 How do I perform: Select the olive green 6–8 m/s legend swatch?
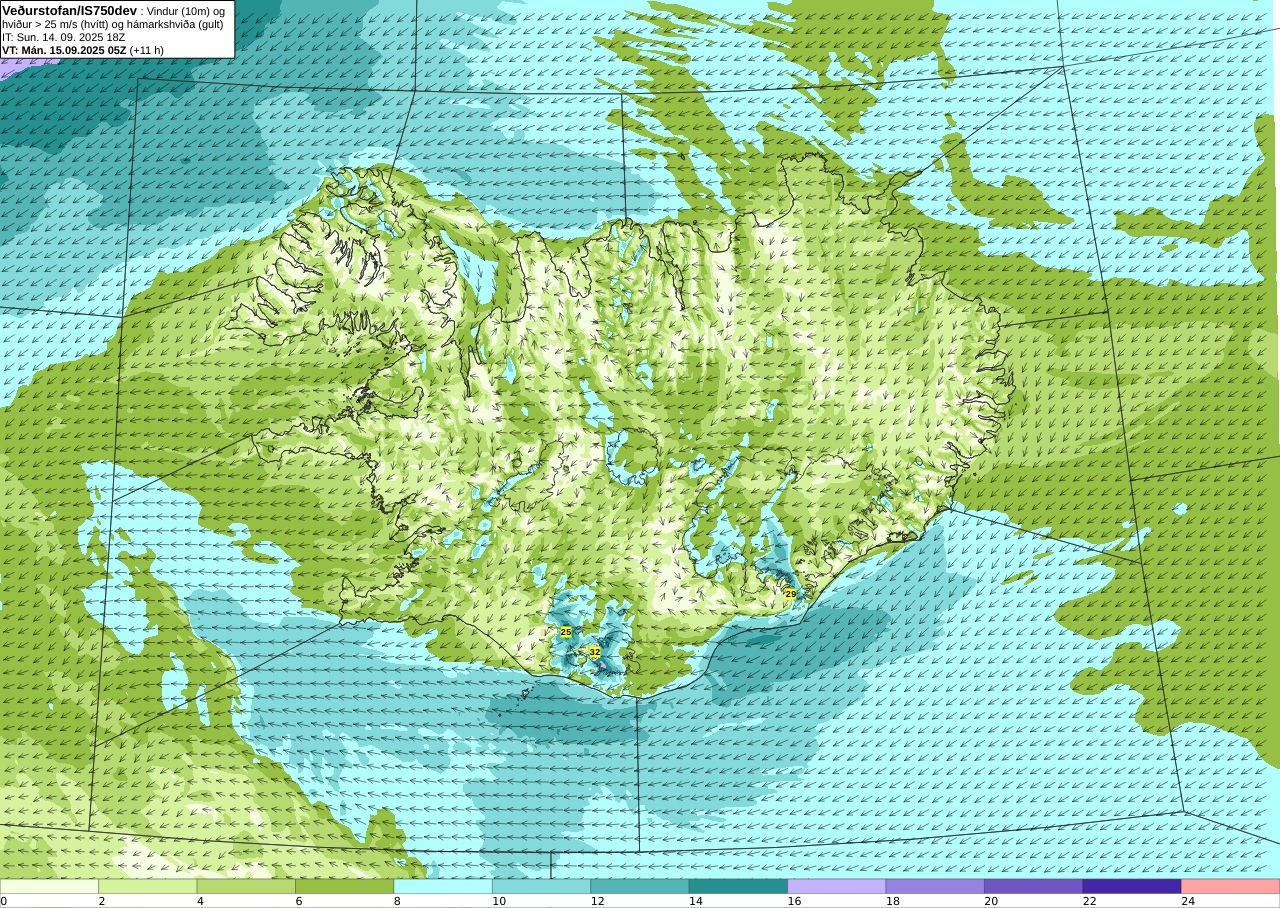tap(344, 886)
